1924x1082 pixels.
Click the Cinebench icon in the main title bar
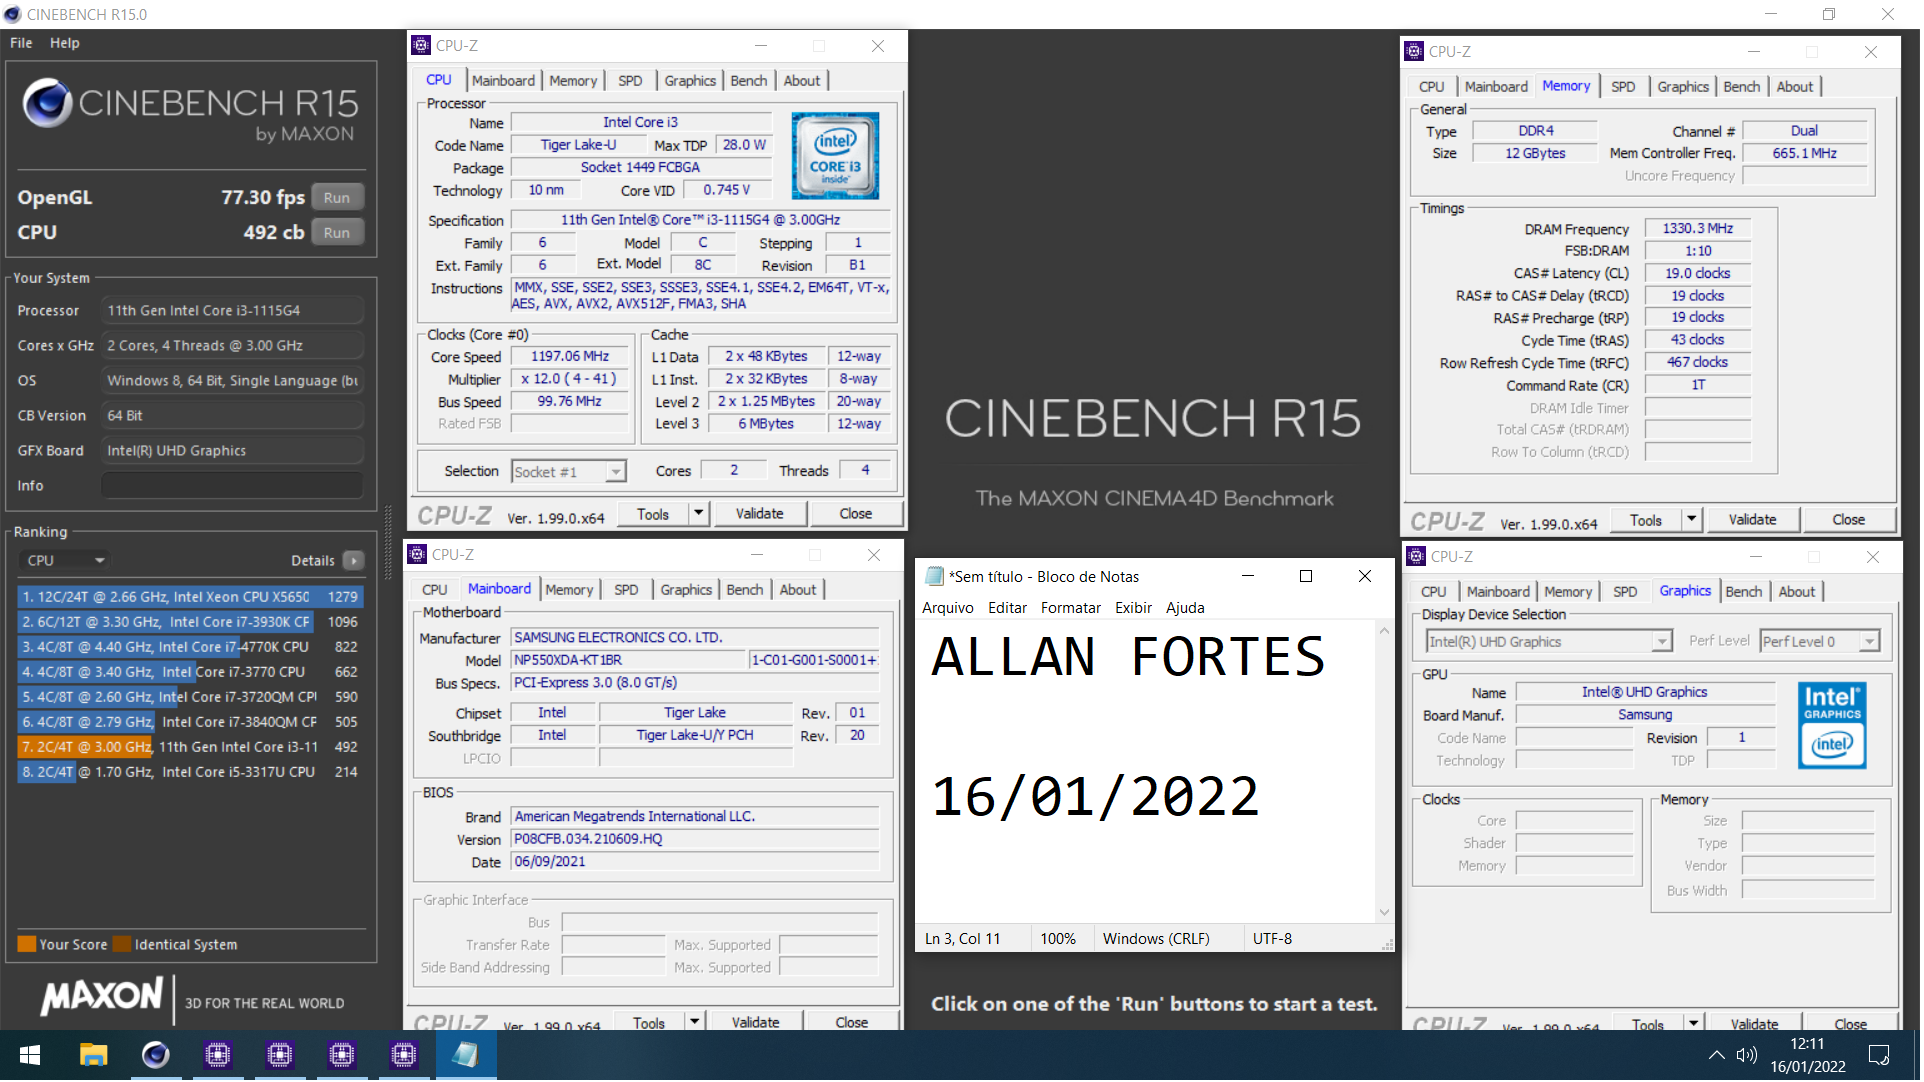[12, 15]
